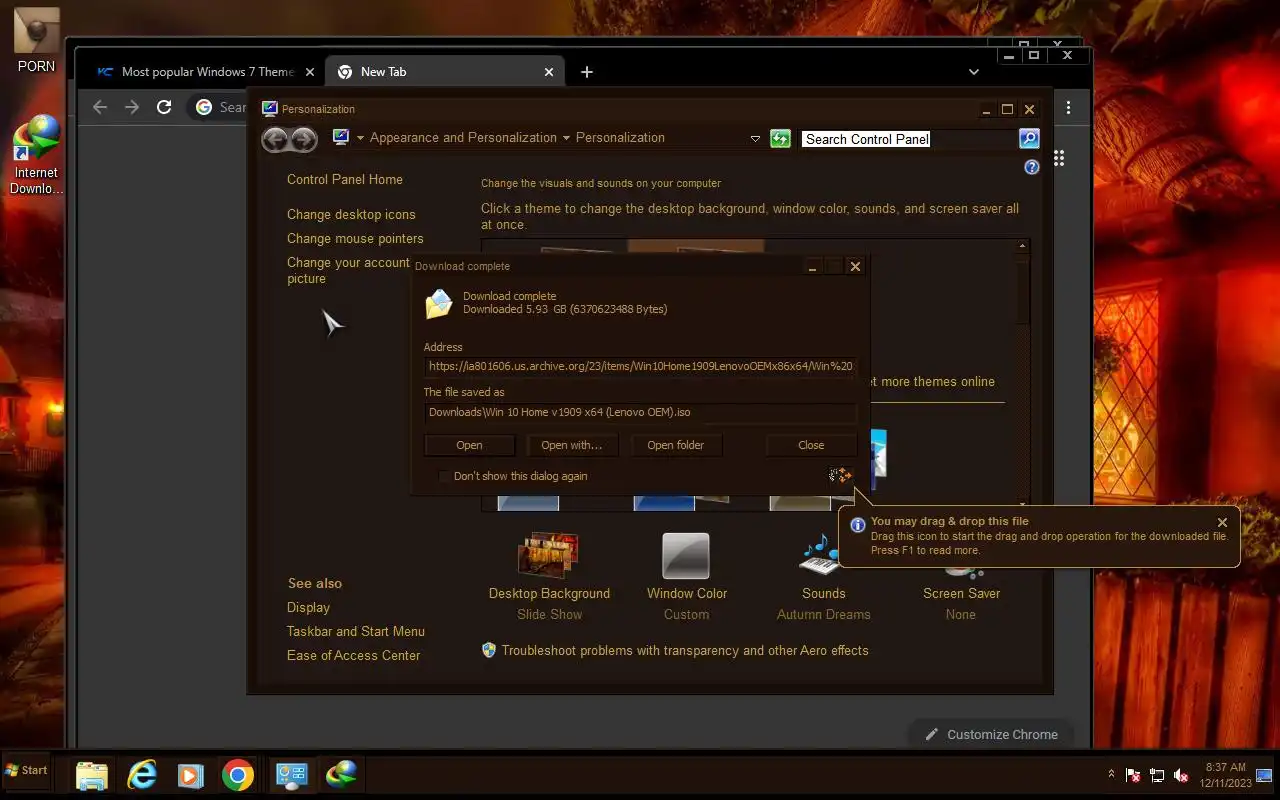Click the download Address URL field
This screenshot has height=800, width=1280.
pyautogui.click(x=640, y=366)
